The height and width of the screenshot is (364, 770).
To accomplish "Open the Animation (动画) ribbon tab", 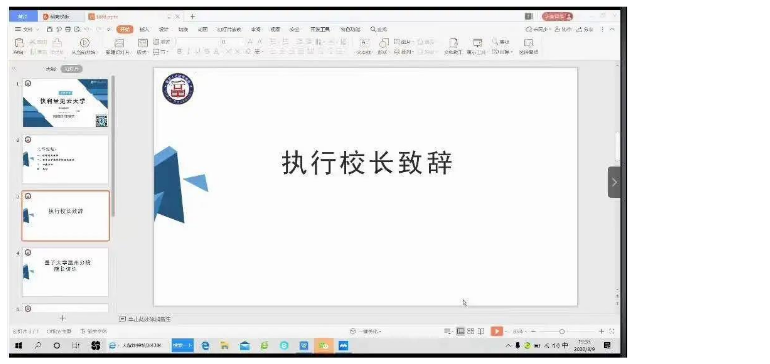I will [203, 29].
